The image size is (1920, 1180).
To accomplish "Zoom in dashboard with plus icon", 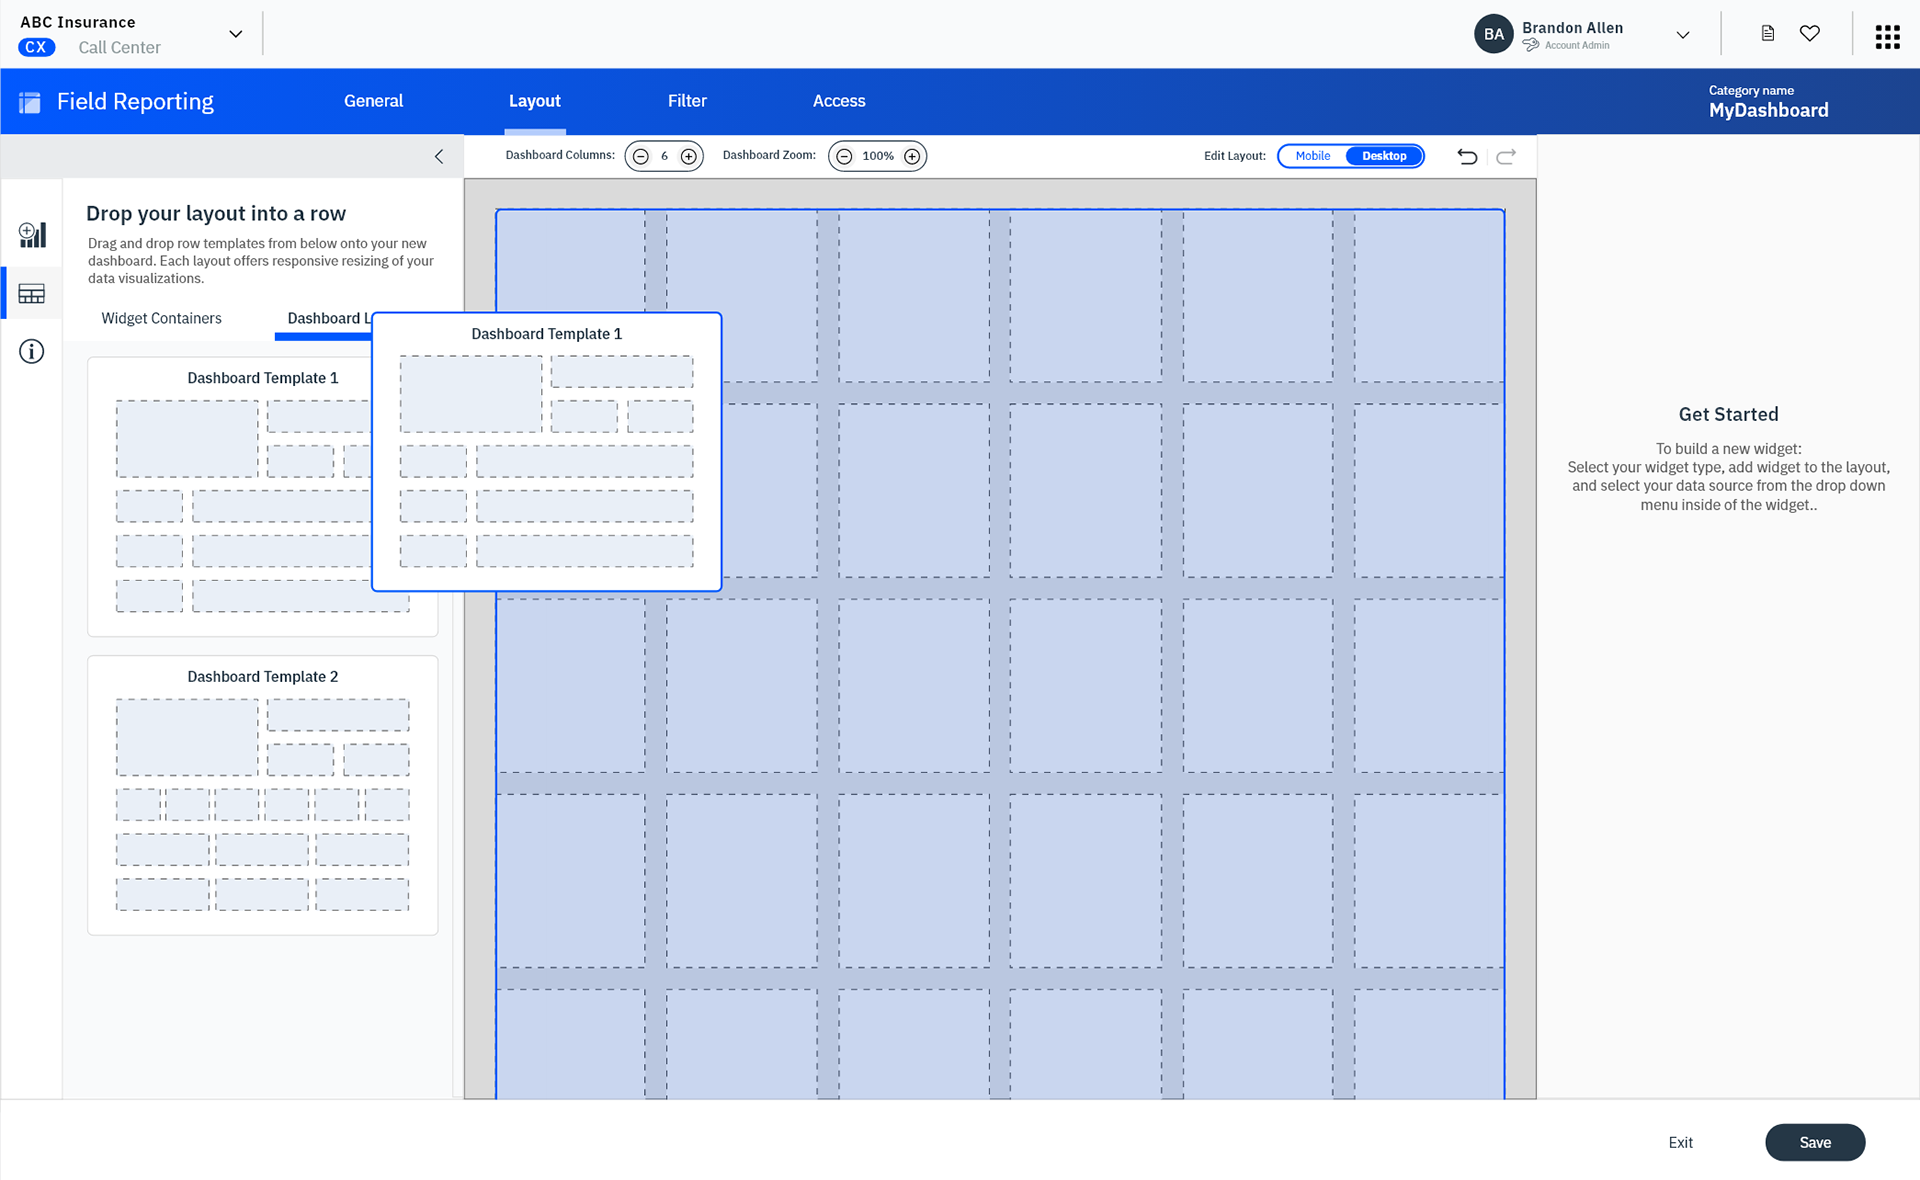I will pos(912,156).
